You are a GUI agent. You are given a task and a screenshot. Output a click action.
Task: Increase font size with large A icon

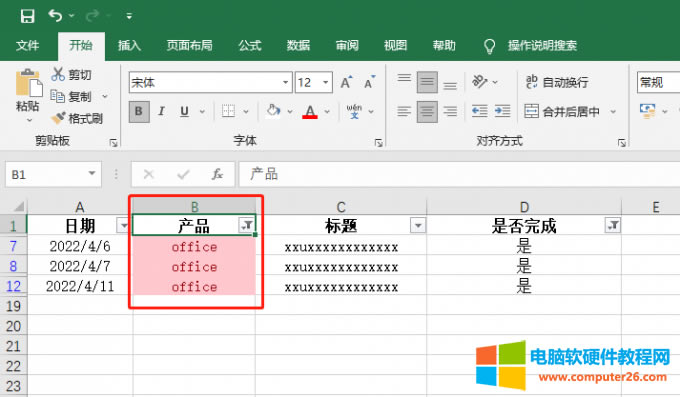pyautogui.click(x=346, y=82)
